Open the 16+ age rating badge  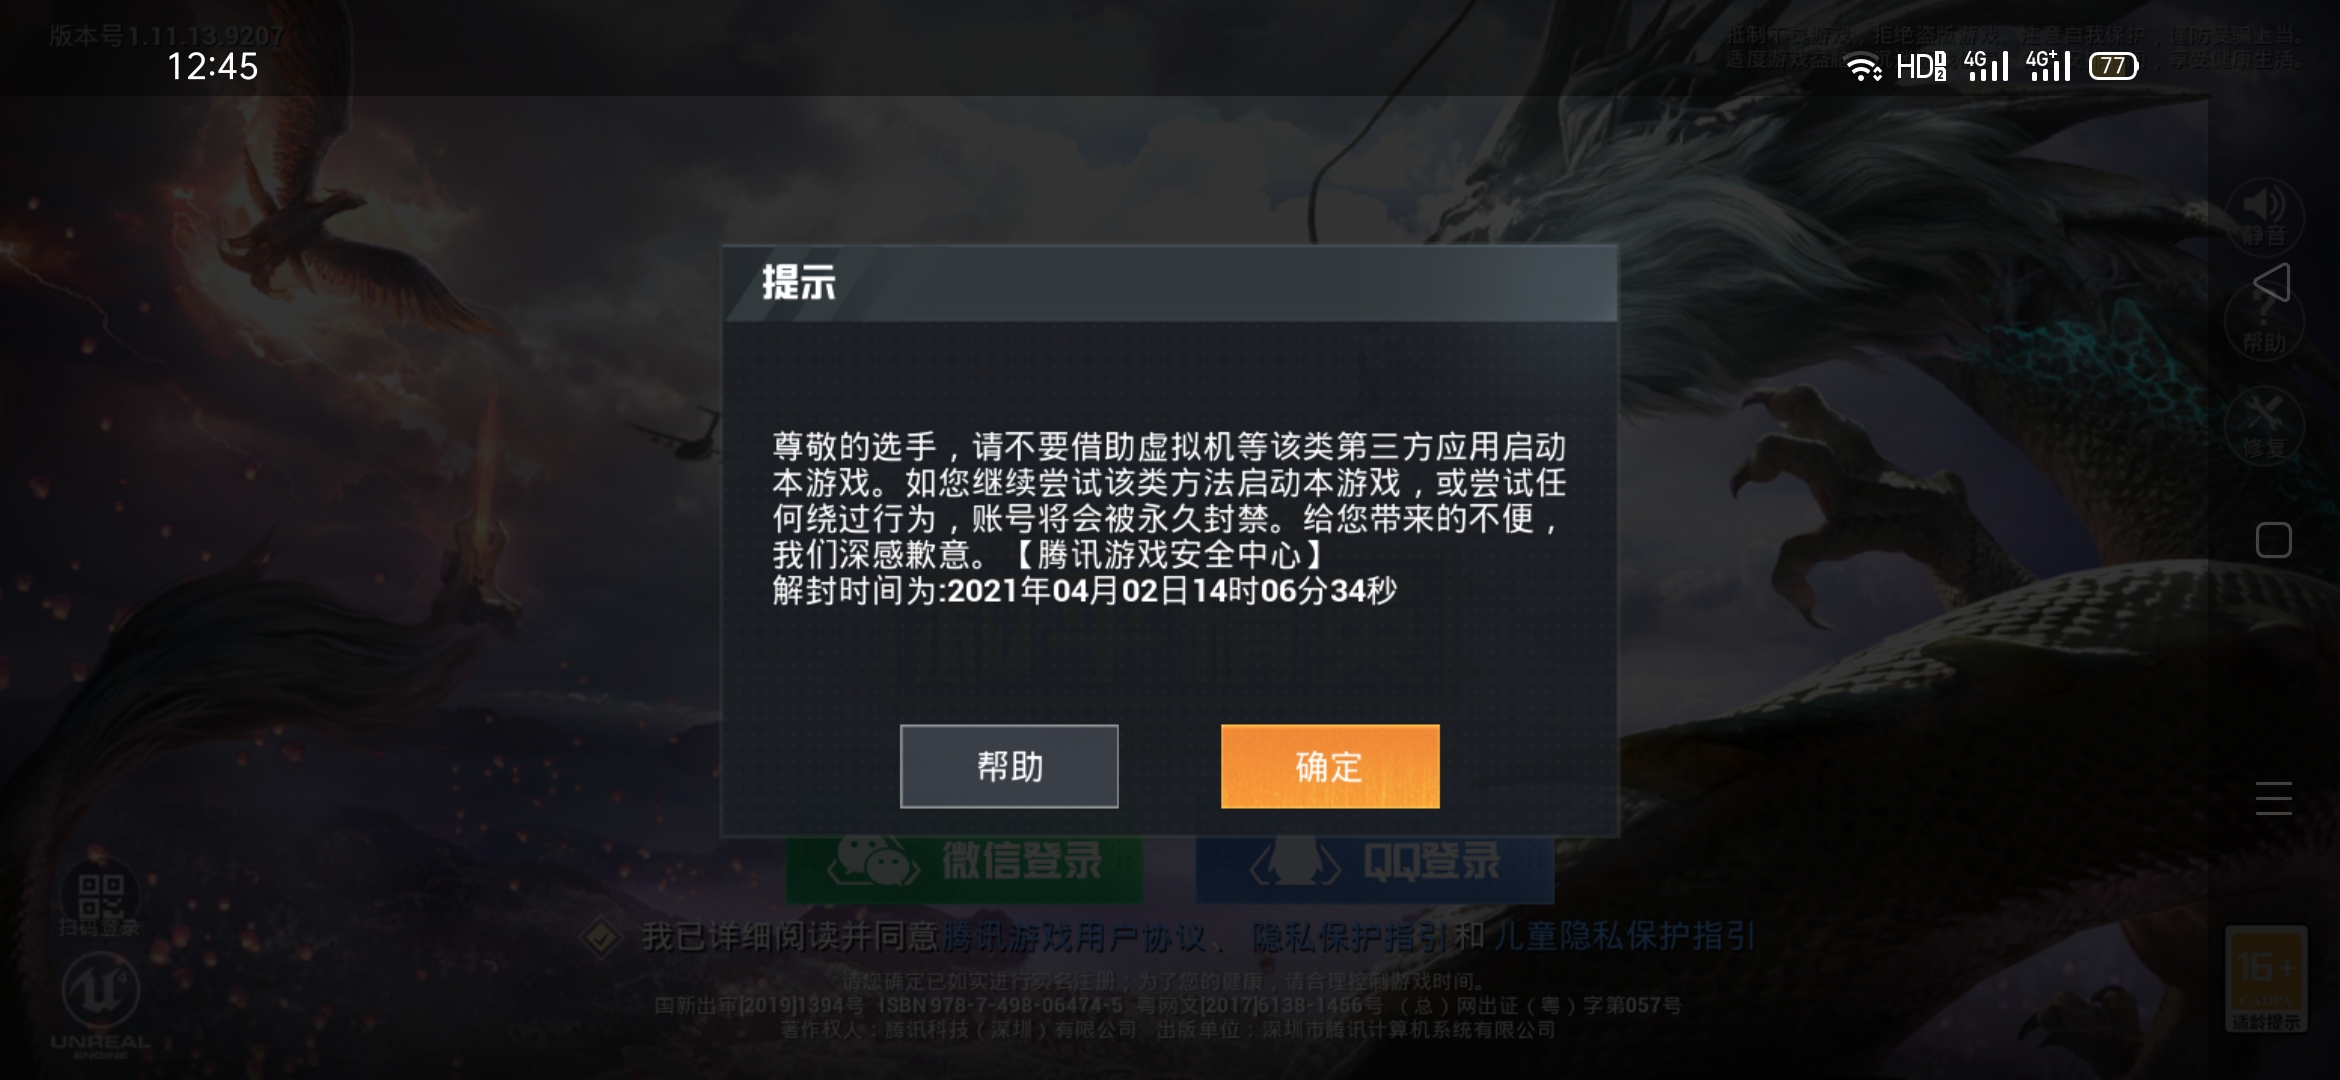point(2266,979)
